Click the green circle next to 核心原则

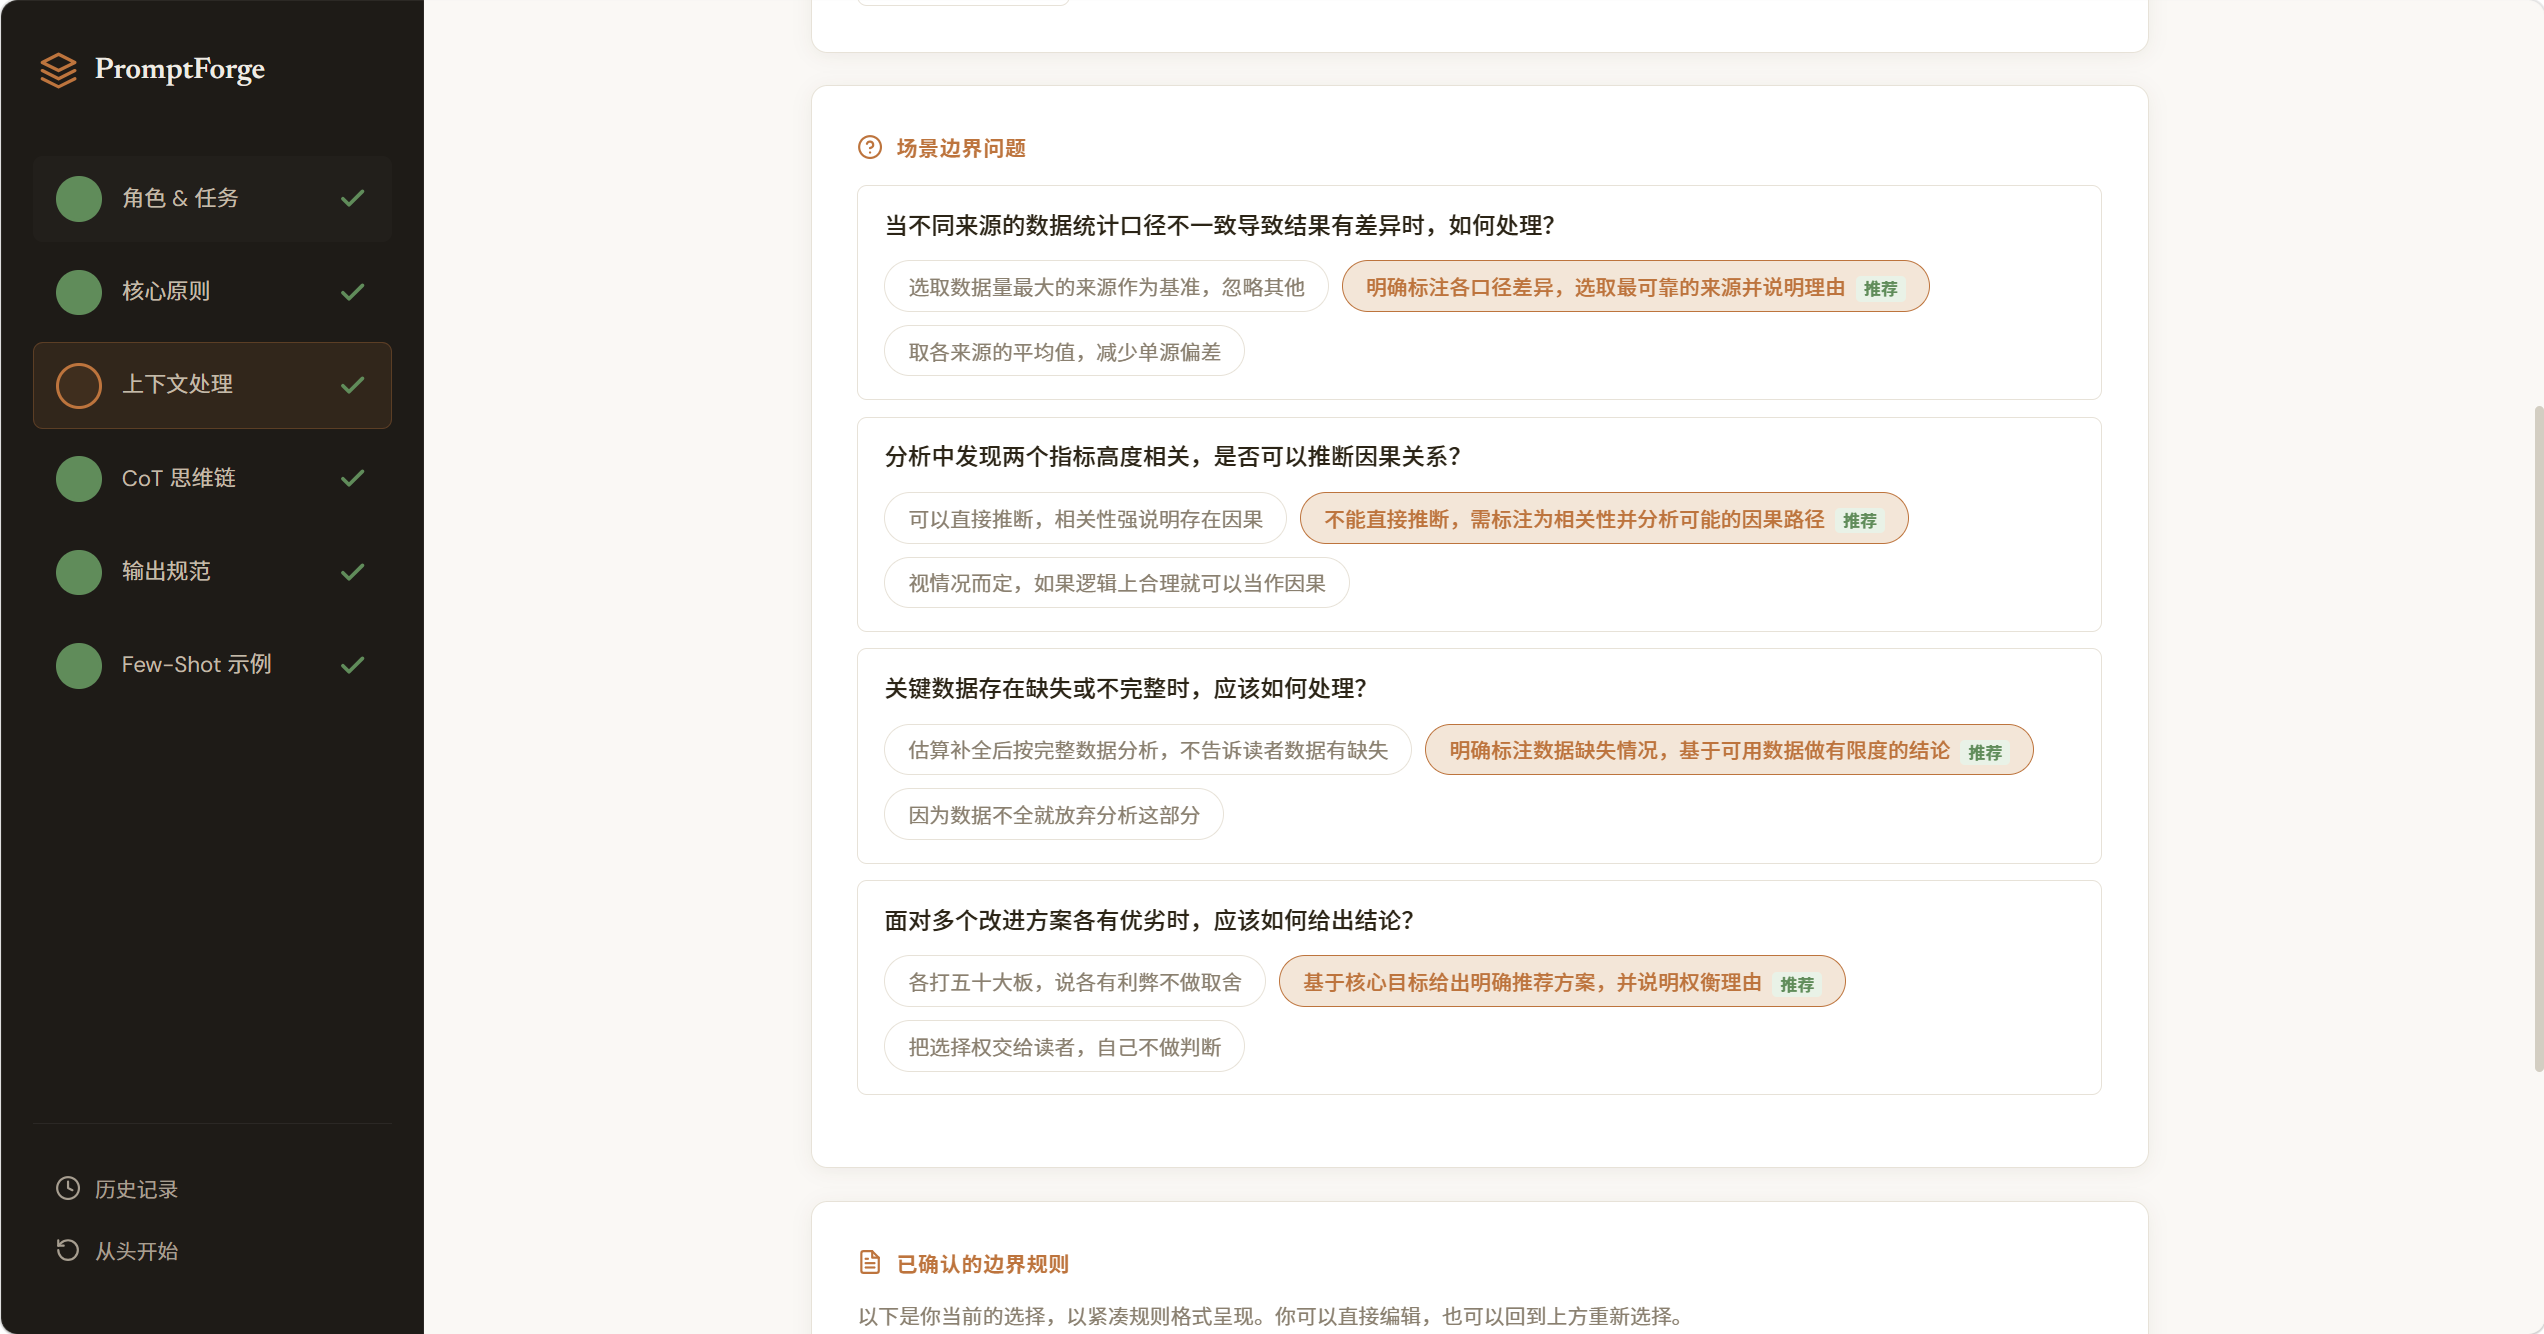pos(79,291)
